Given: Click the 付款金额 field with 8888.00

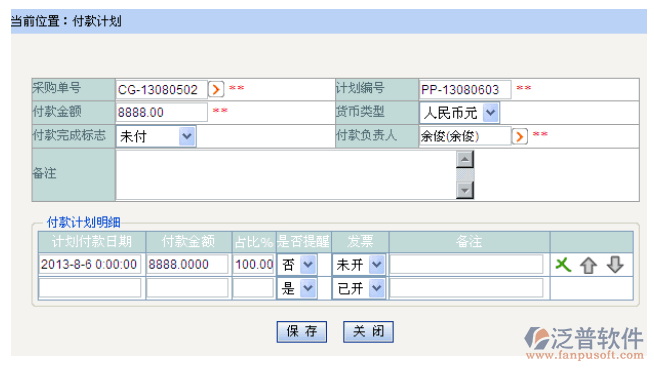Looking at the screenshot, I should [x=161, y=112].
